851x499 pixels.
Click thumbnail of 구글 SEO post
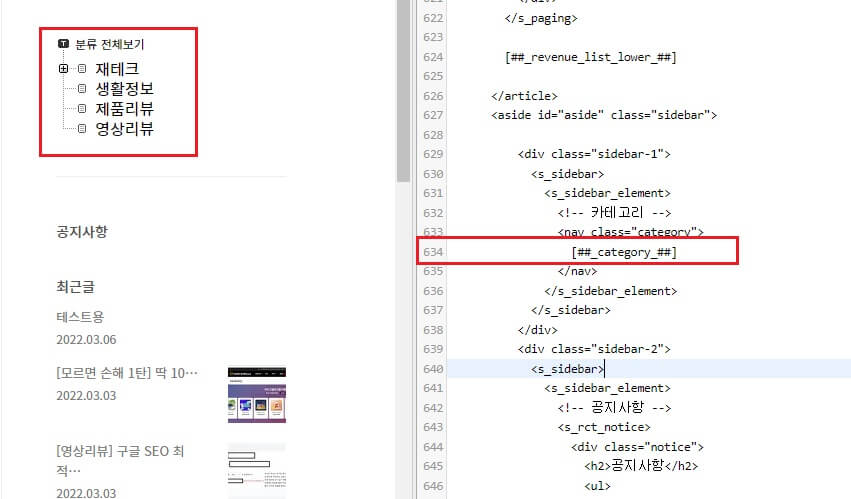tap(257, 471)
